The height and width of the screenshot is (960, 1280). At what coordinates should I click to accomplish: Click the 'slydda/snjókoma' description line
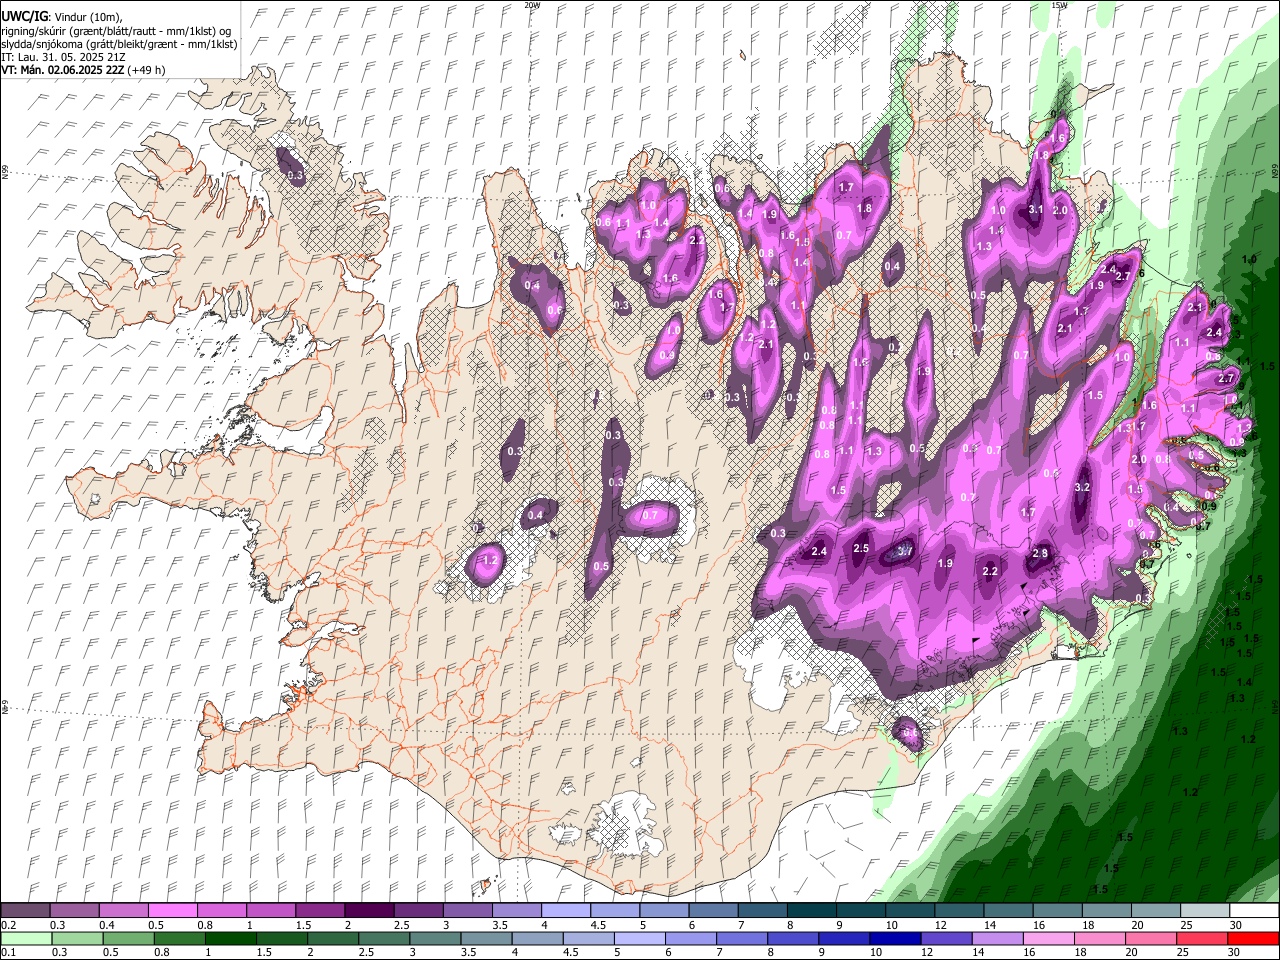119,44
